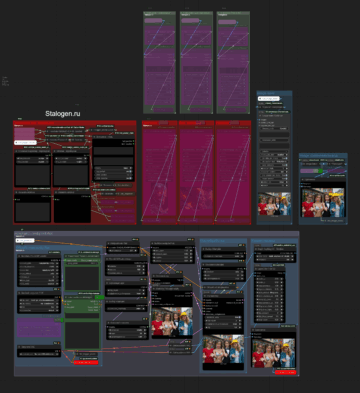Open the first widget row of the bottom-left loader node
Image resolution: width=360 pixels, height=393 pixels.
(x=39, y=263)
